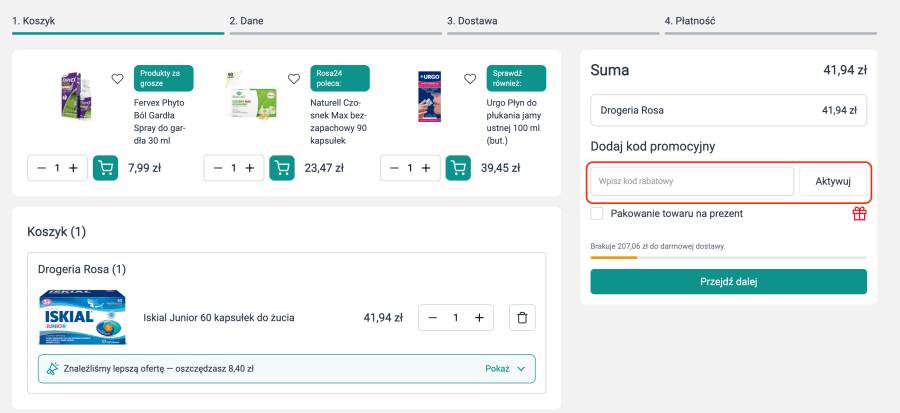
Task: Delete Iskial Junior using trash icon
Action: (522, 318)
